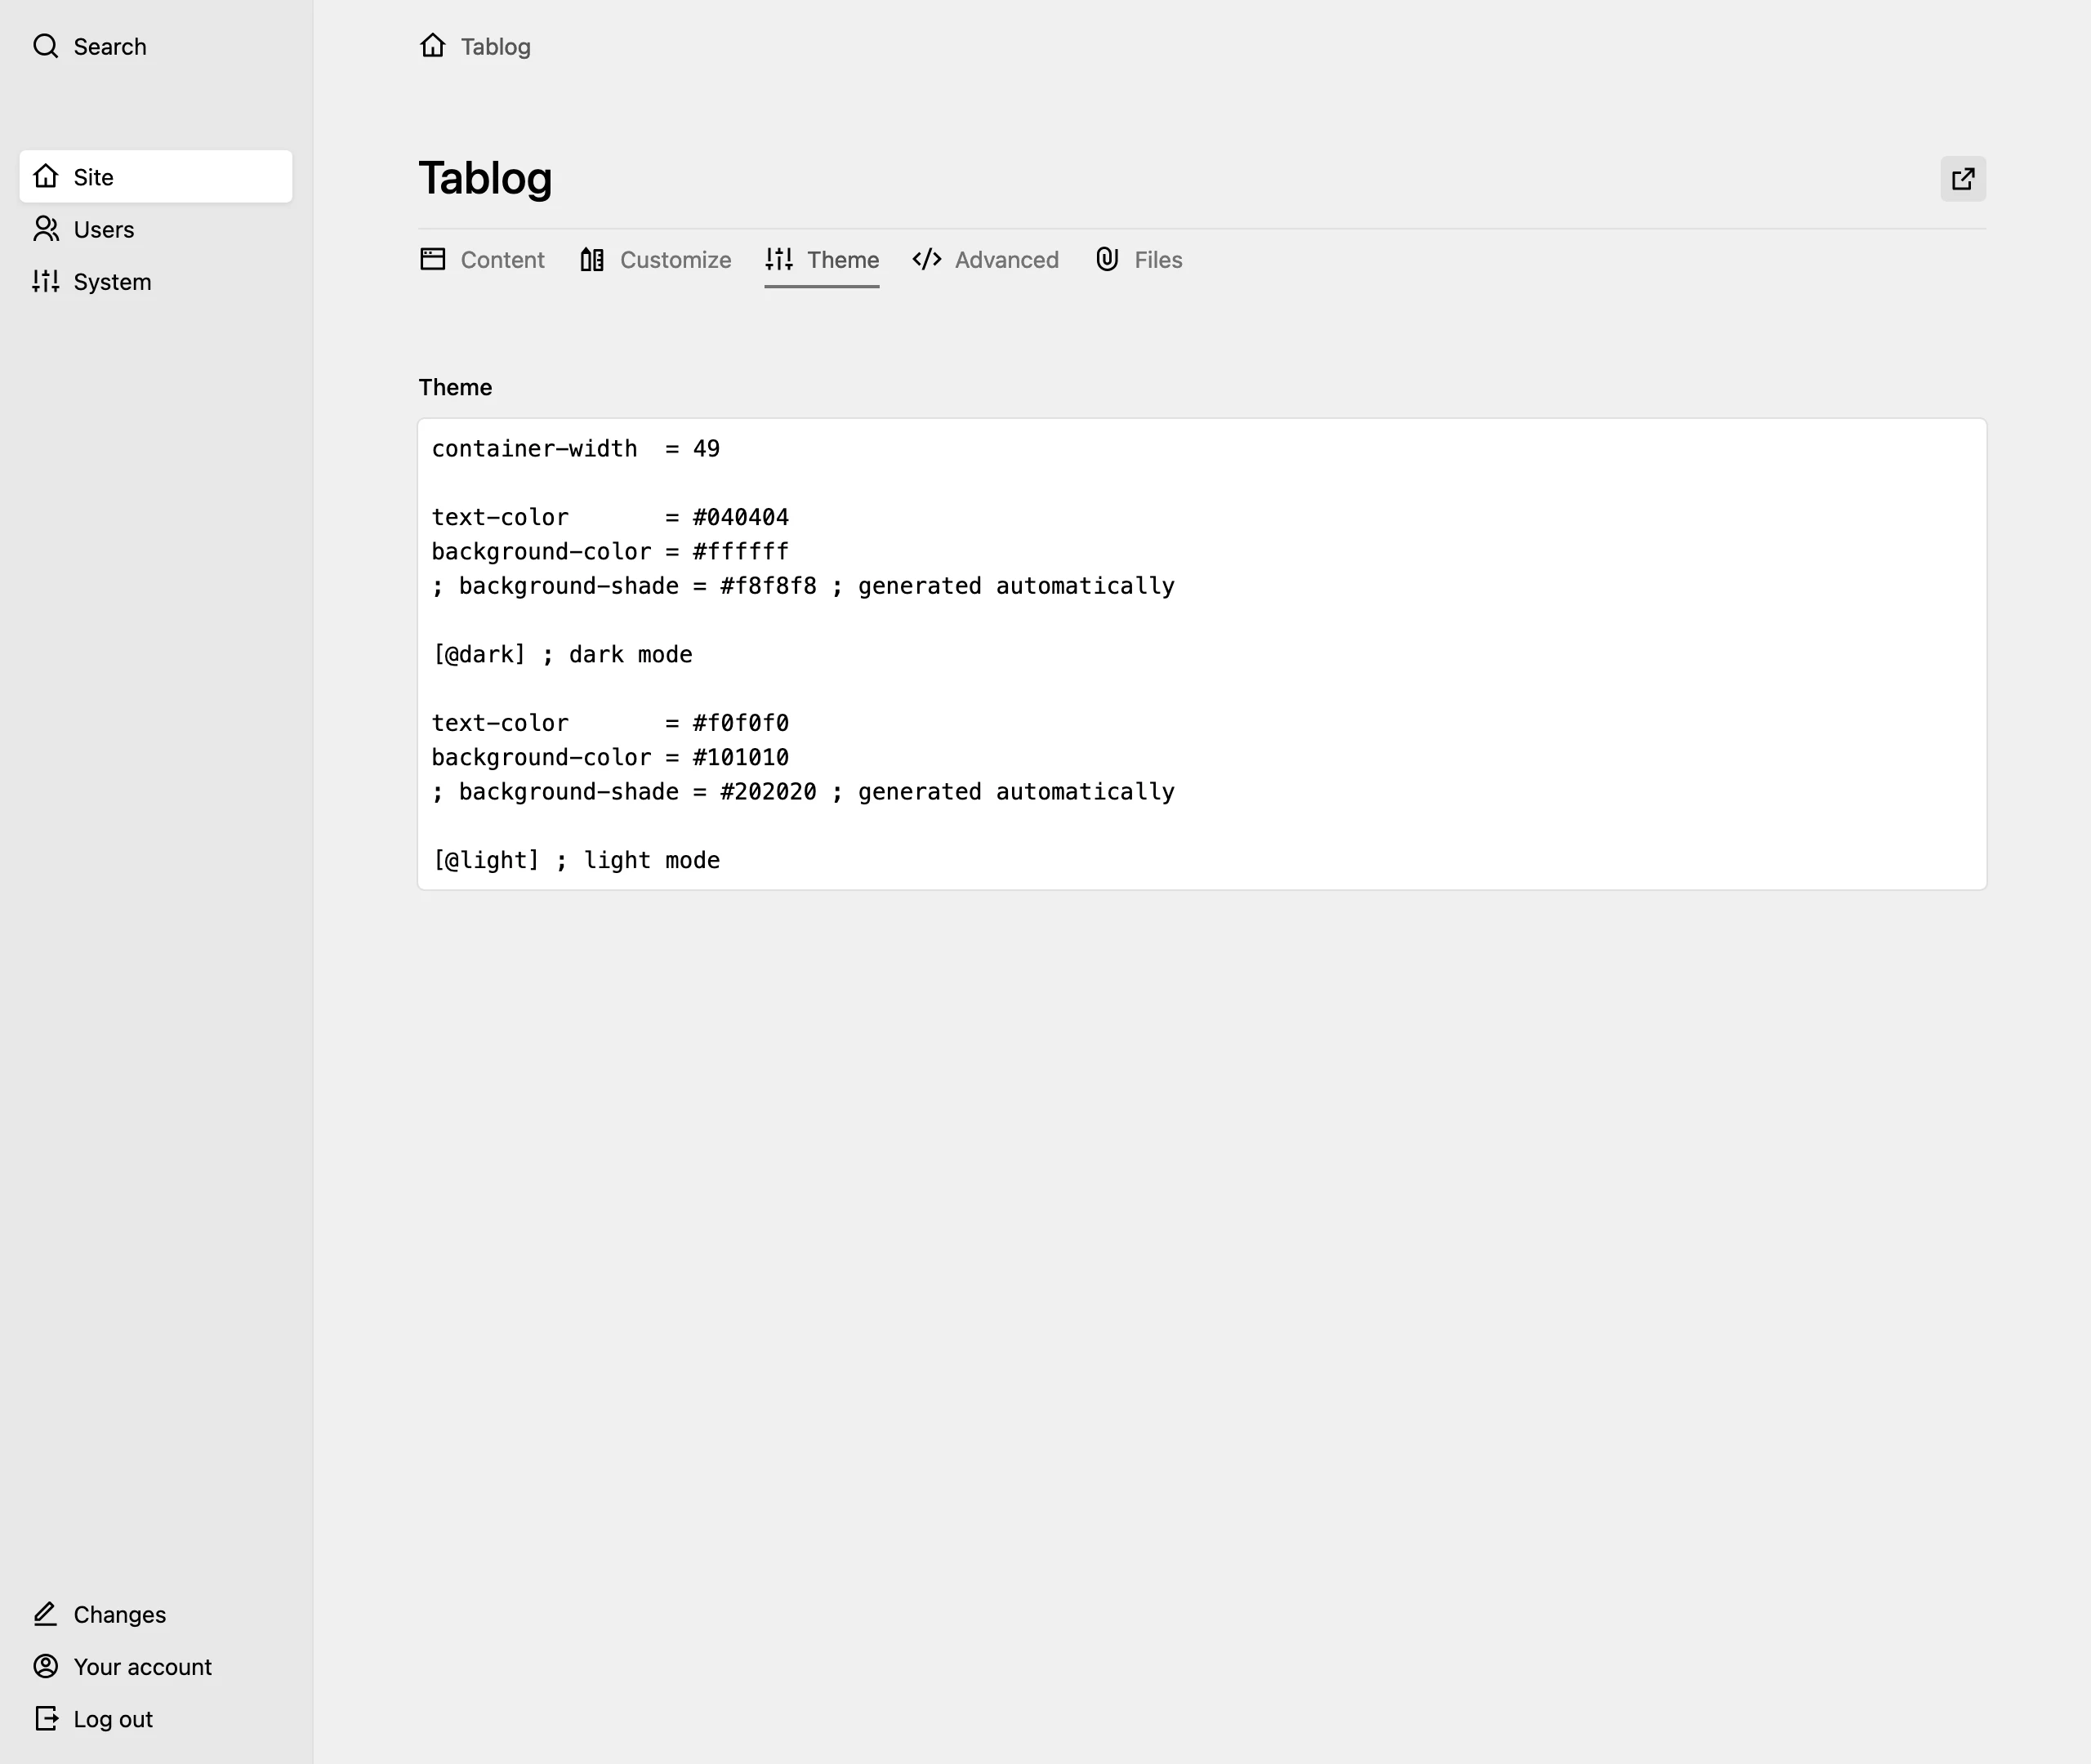
Task: Click the System sliders icon
Action: click(x=46, y=282)
